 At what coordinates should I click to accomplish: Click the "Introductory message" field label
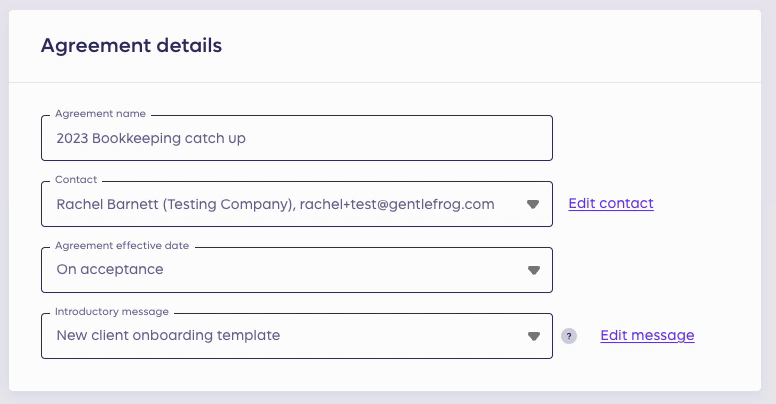click(x=112, y=311)
